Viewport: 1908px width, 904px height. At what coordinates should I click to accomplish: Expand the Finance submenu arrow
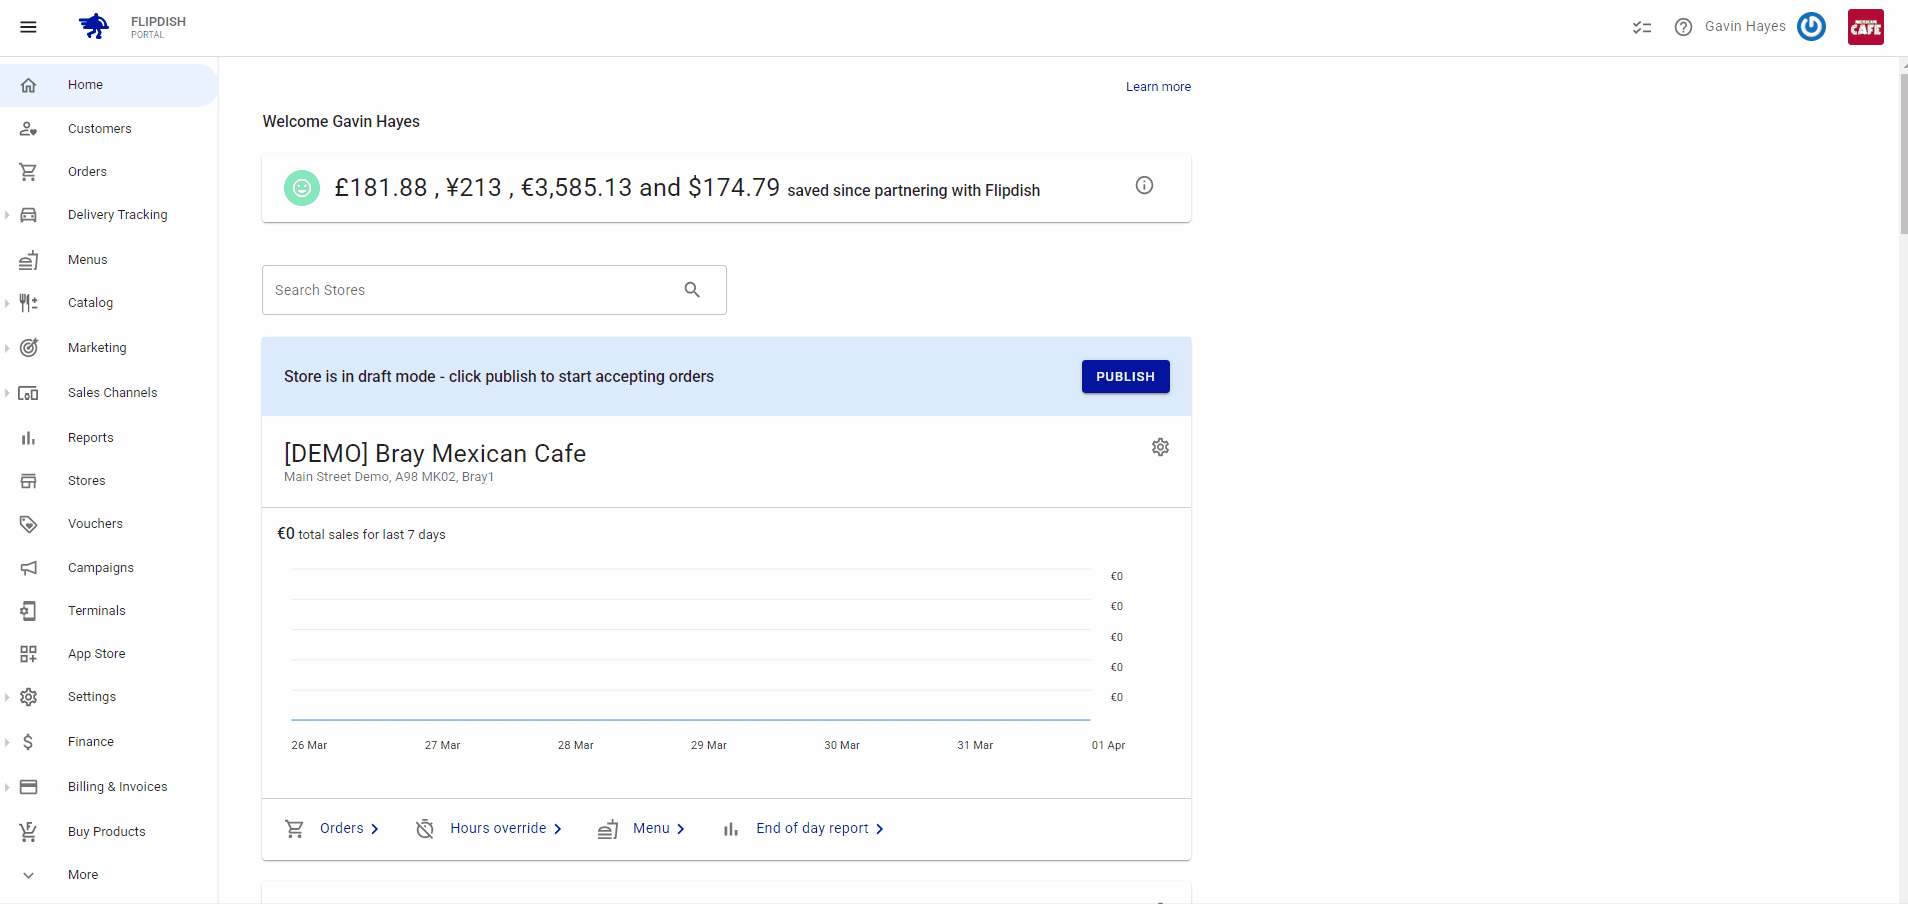click(x=7, y=742)
